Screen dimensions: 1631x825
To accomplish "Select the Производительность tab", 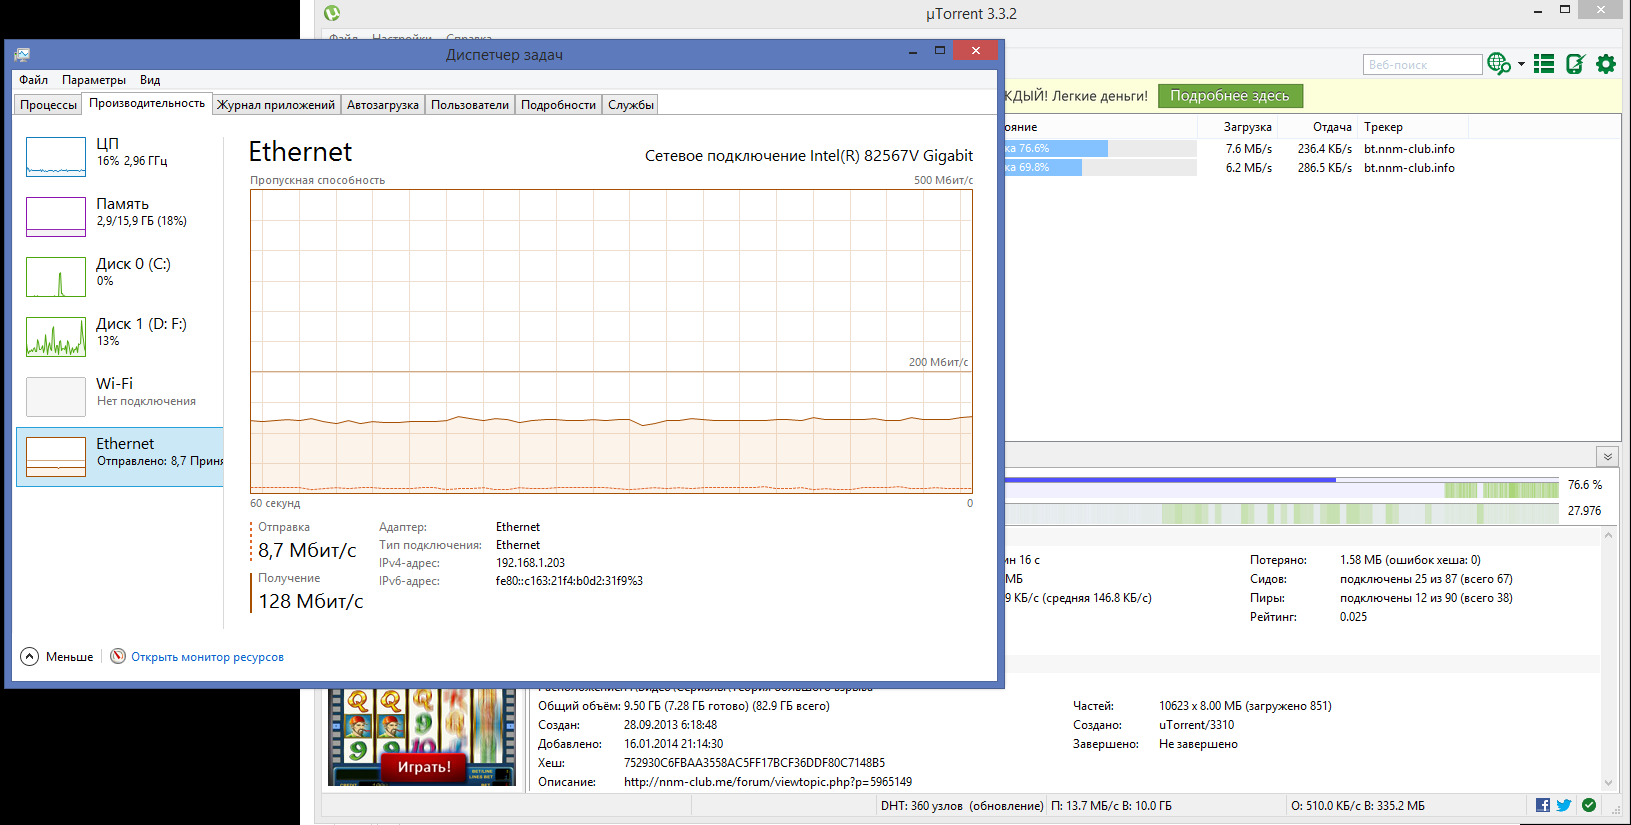I will (147, 103).
